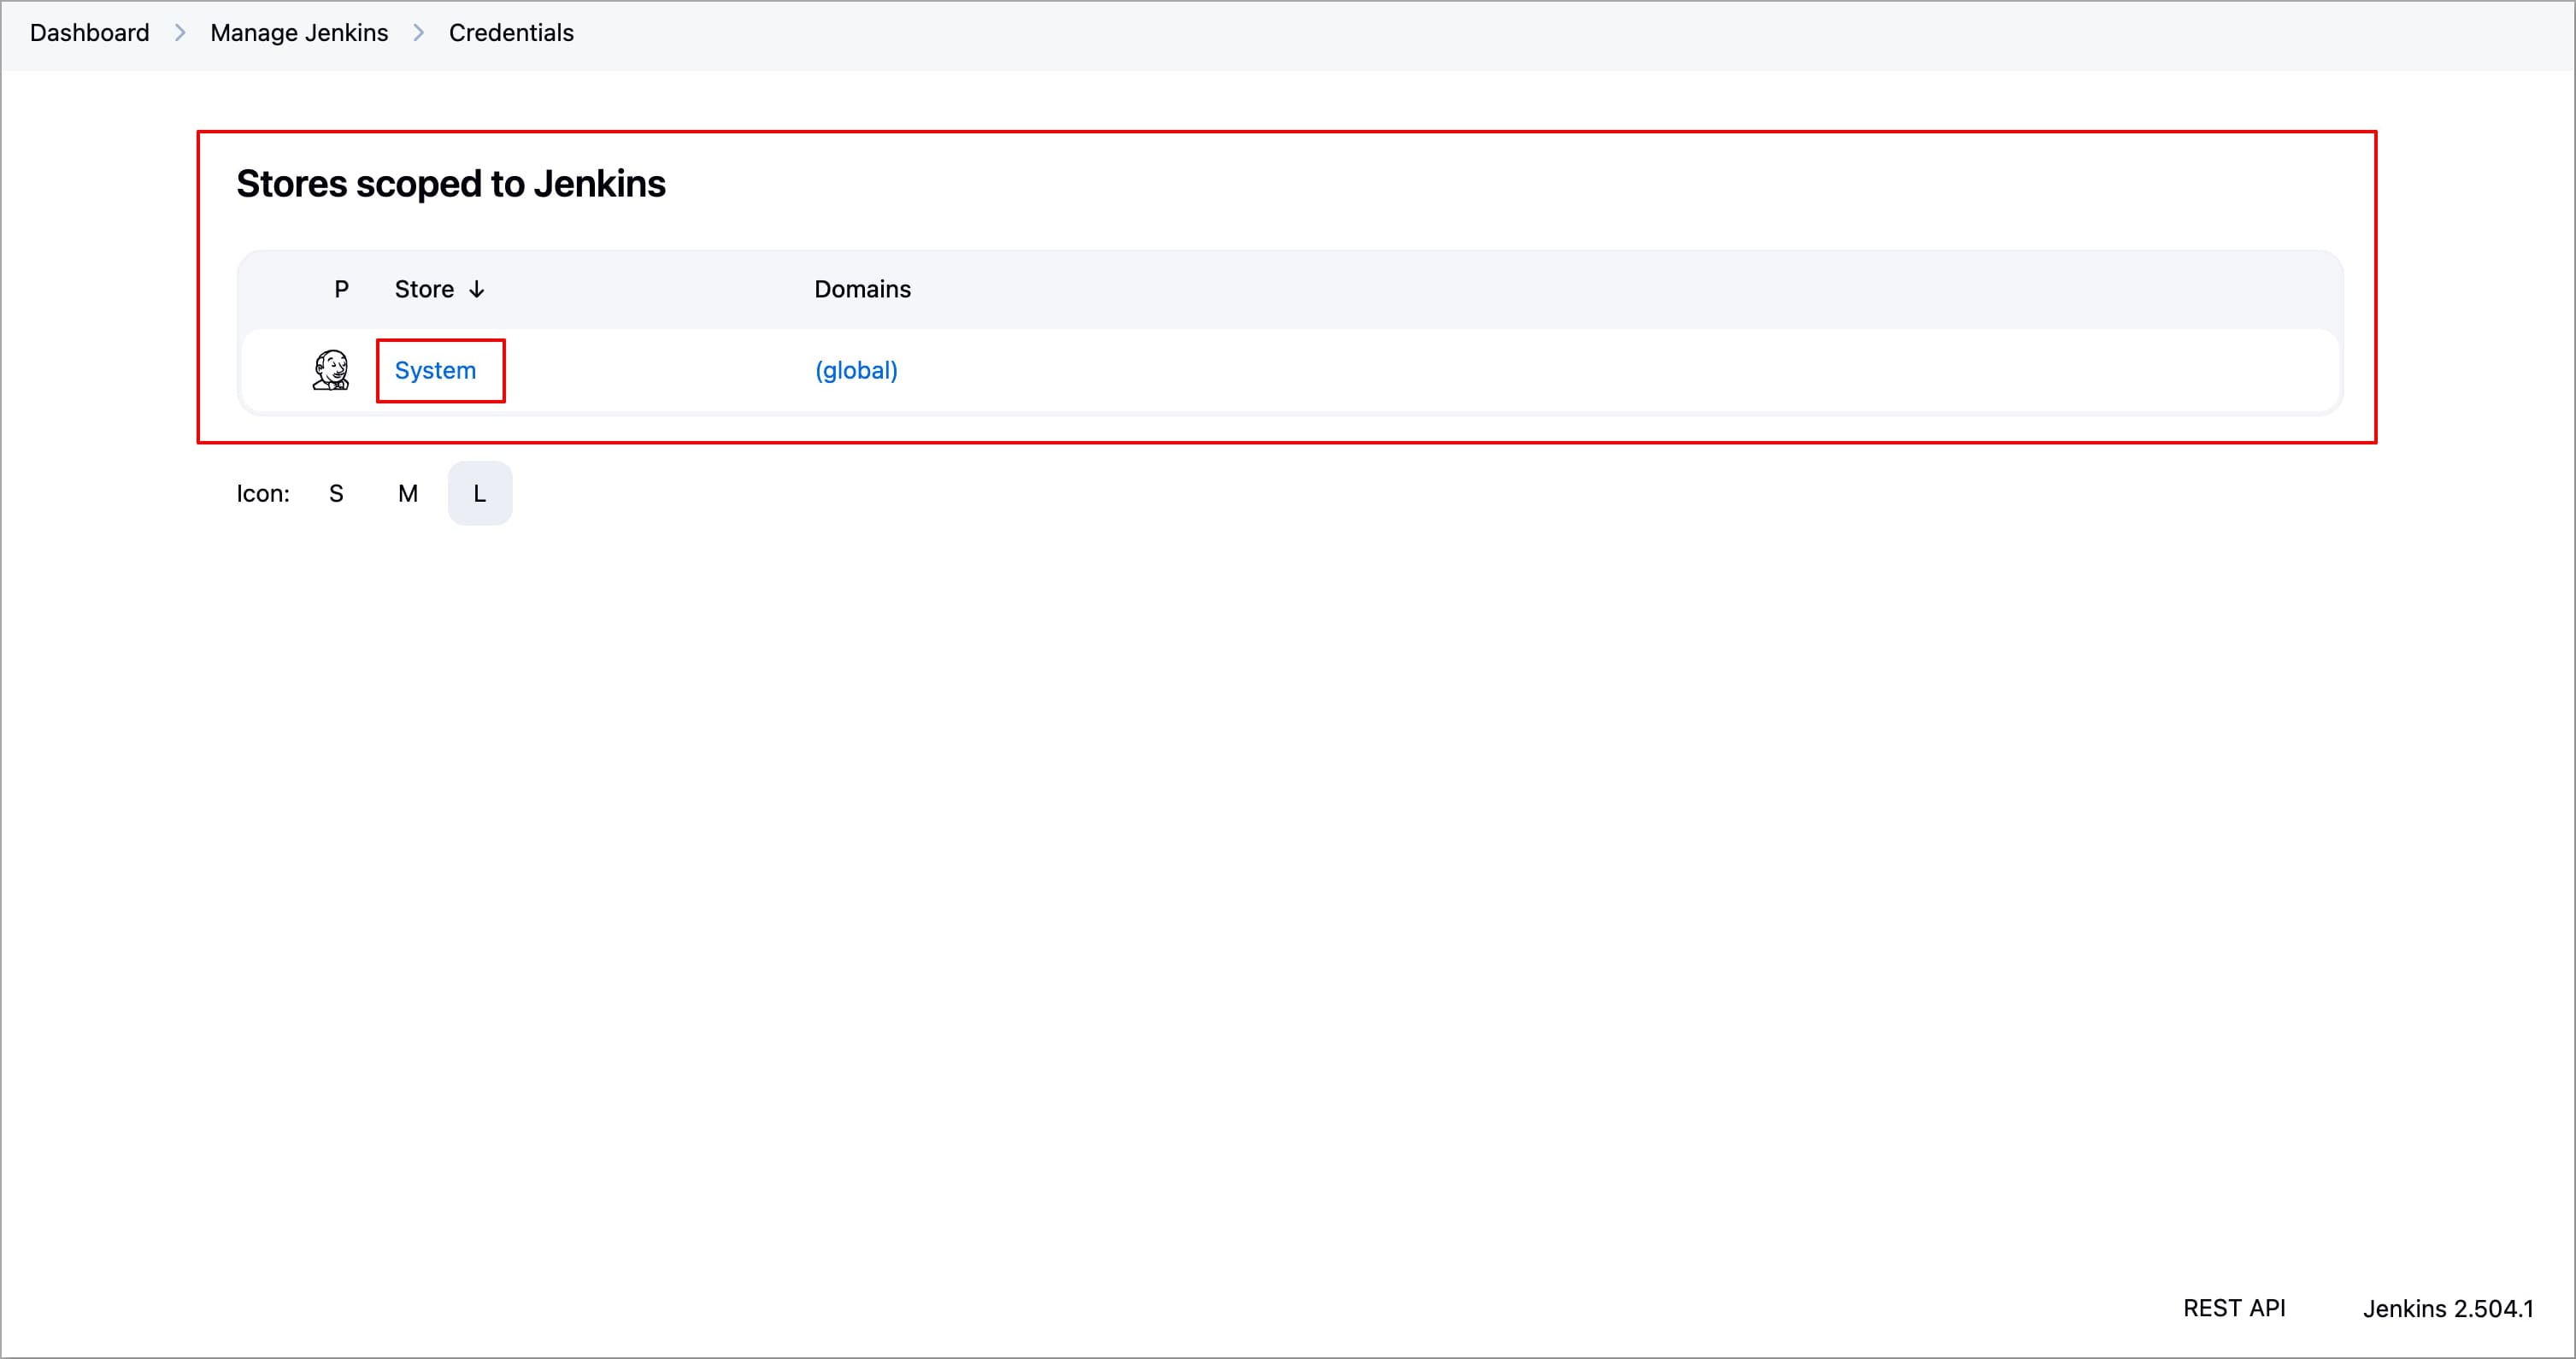The image size is (2576, 1359).
Task: Sort by the Store column header
Action: coord(424,289)
